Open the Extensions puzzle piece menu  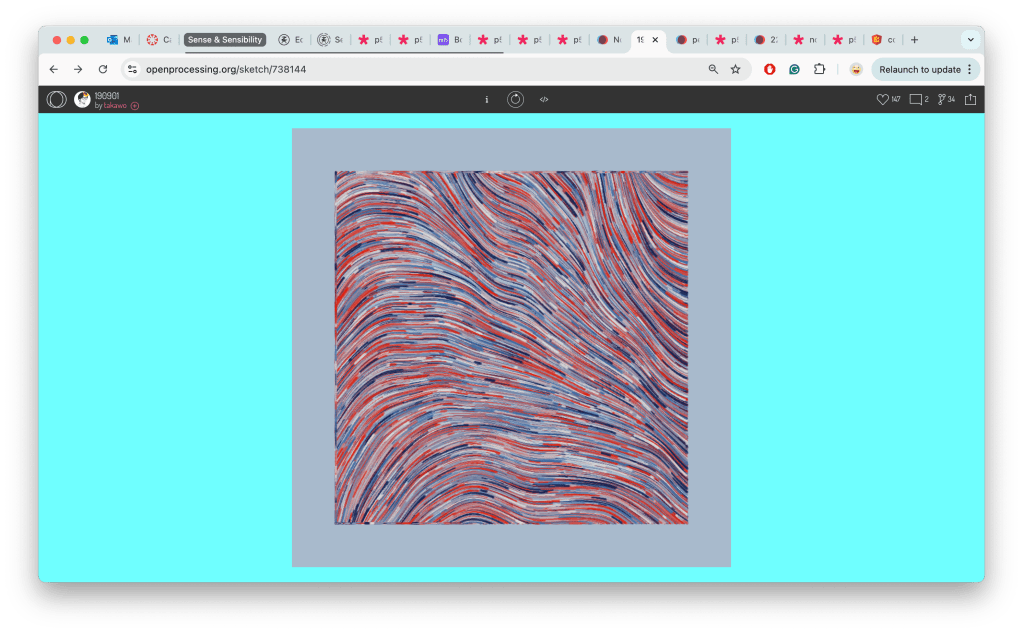[819, 69]
